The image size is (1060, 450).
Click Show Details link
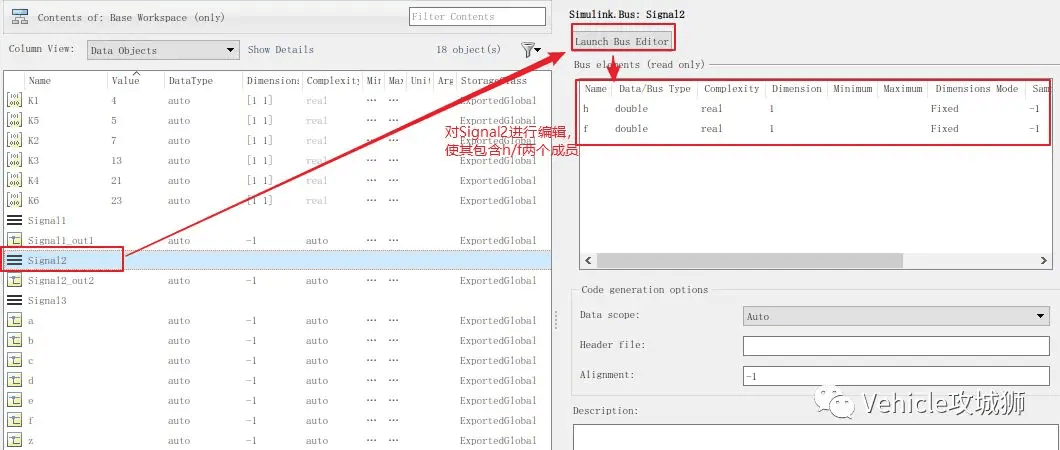coord(281,49)
